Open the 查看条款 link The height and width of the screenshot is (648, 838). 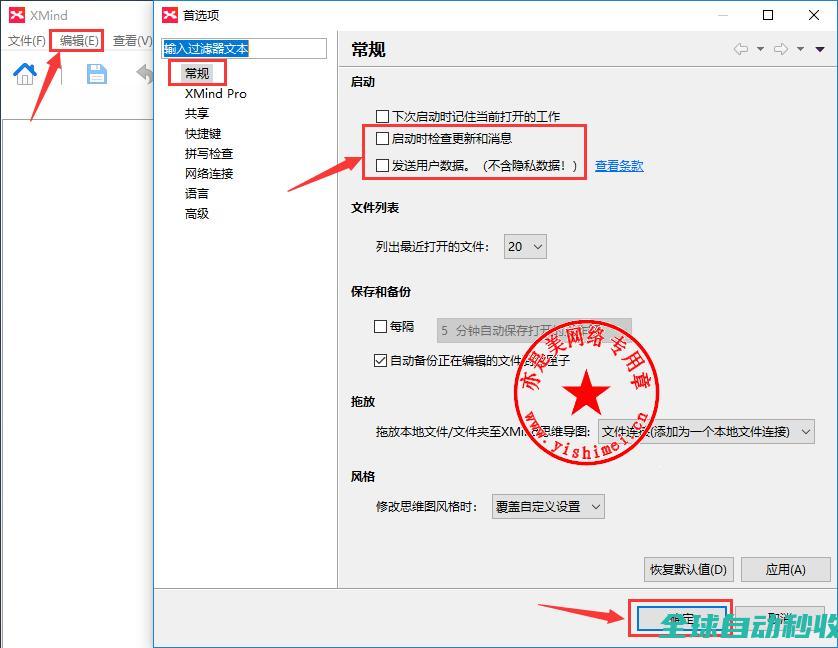coord(619,166)
